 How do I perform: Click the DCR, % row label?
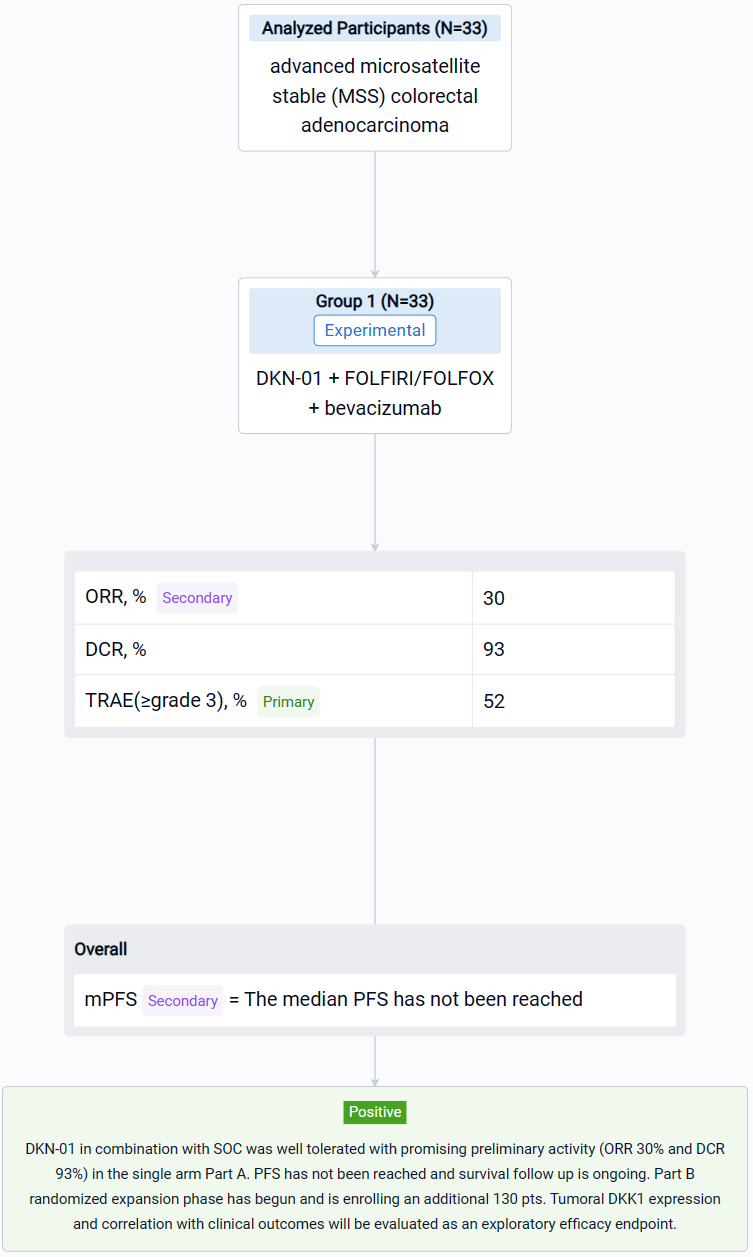116,649
